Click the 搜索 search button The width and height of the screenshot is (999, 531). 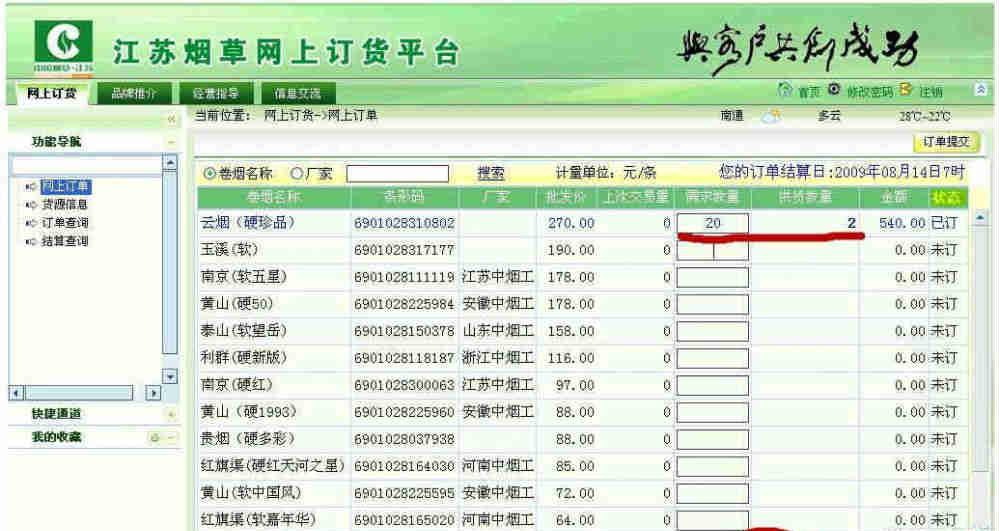[x=490, y=174]
